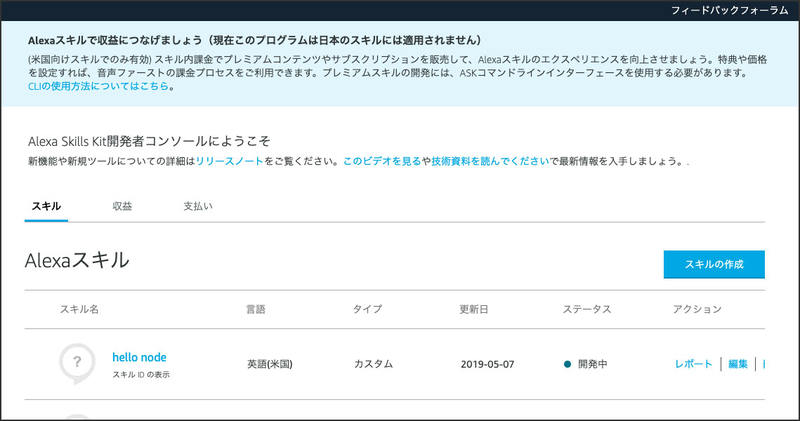
Task: Select the スキル tab
Action: pos(46,206)
